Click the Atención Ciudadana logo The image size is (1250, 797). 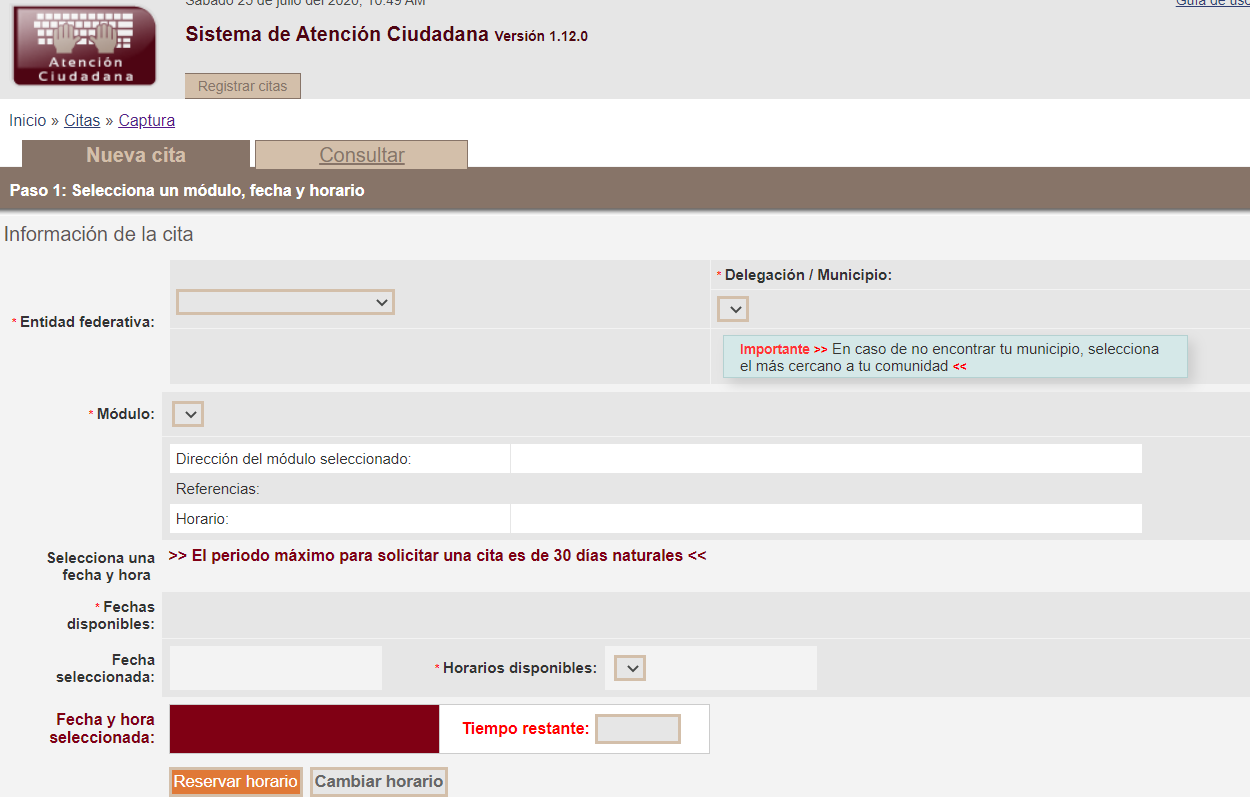85,45
